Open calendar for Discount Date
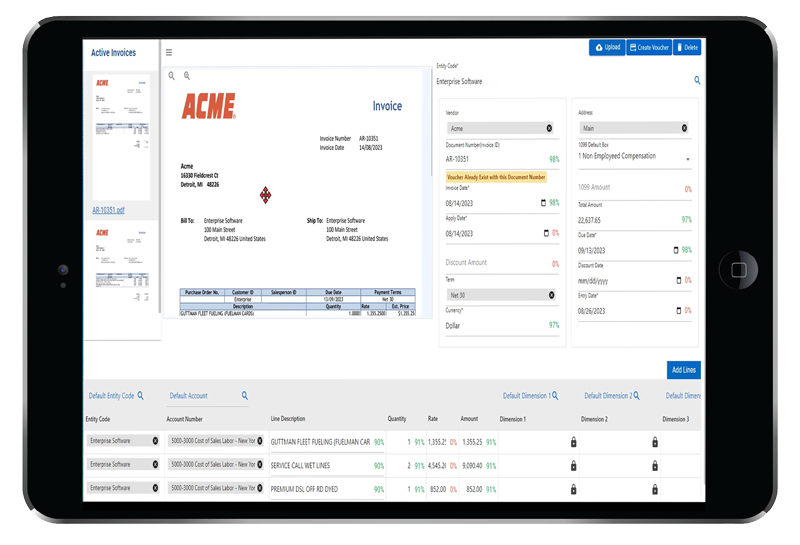The height and width of the screenshot is (545, 800). point(679,280)
